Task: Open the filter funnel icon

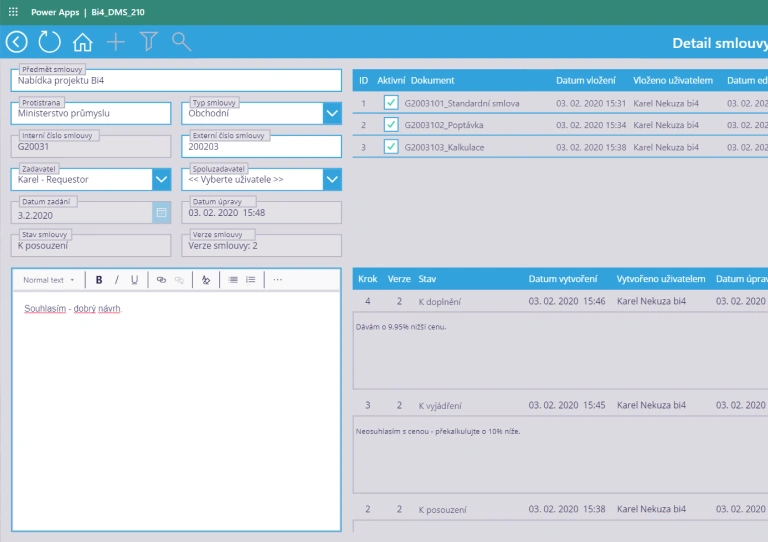Action: pos(149,41)
